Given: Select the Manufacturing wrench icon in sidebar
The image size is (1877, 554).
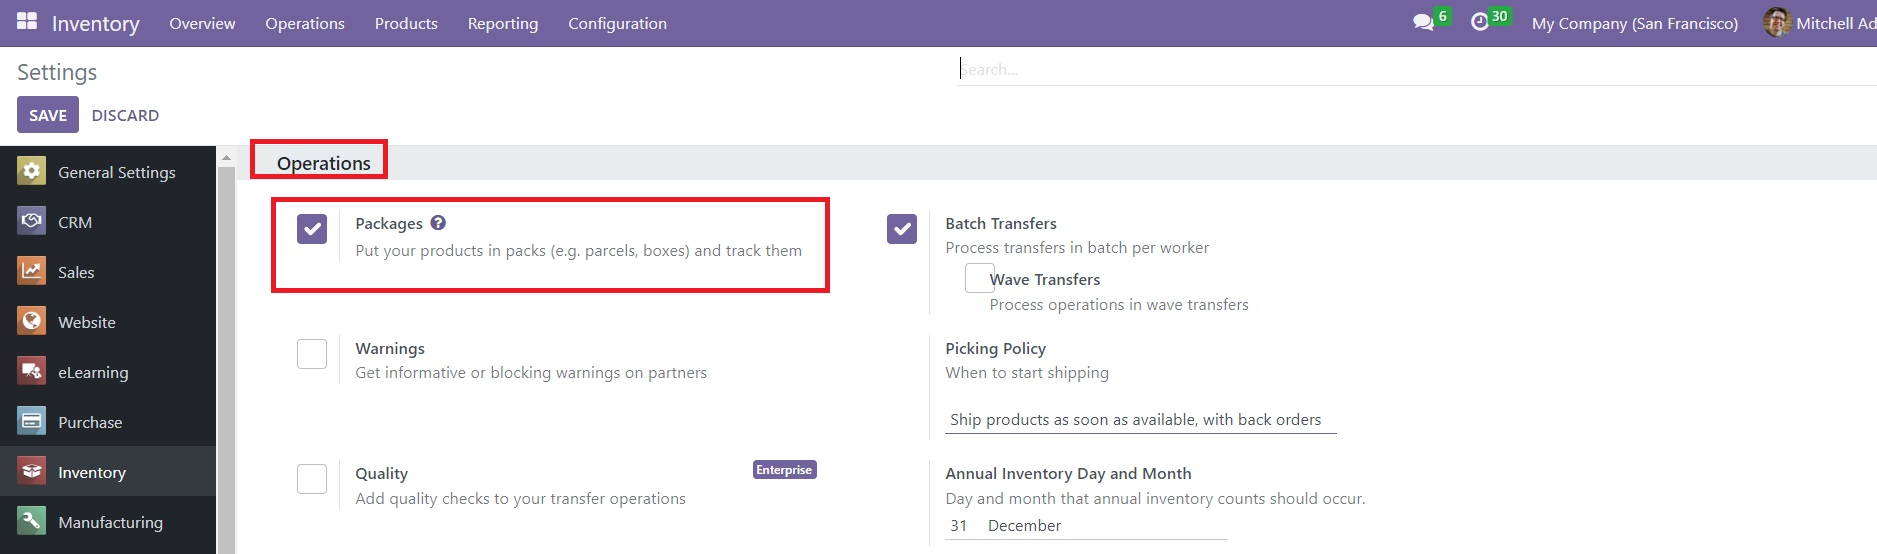Looking at the screenshot, I should [x=32, y=521].
